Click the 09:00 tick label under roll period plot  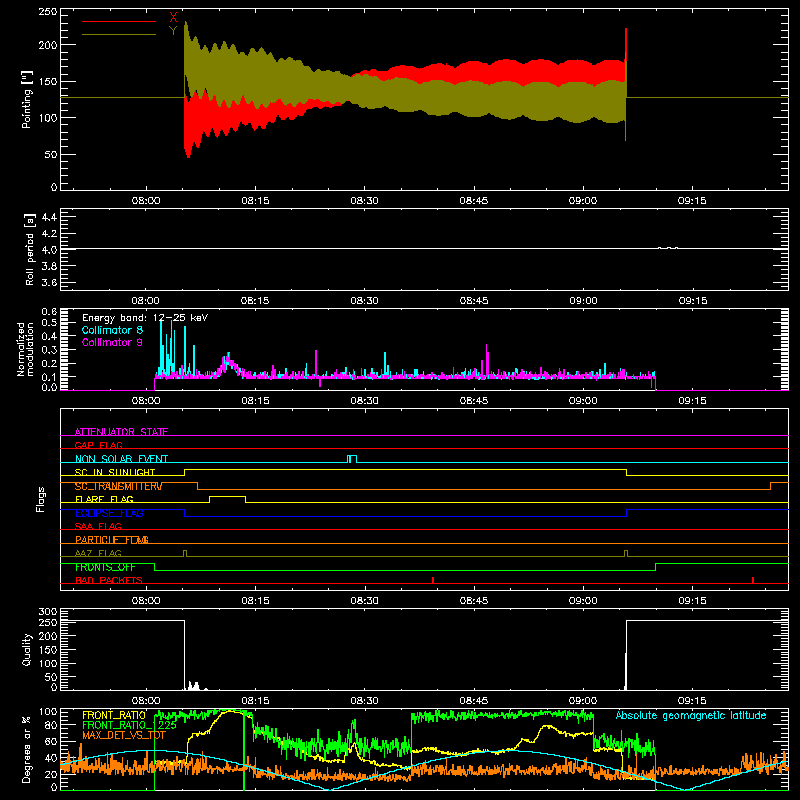(x=583, y=301)
